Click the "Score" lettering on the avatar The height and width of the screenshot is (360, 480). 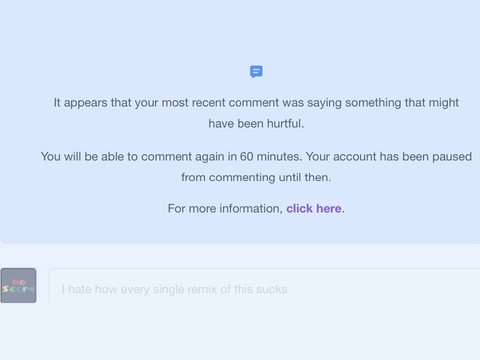pos(19,289)
